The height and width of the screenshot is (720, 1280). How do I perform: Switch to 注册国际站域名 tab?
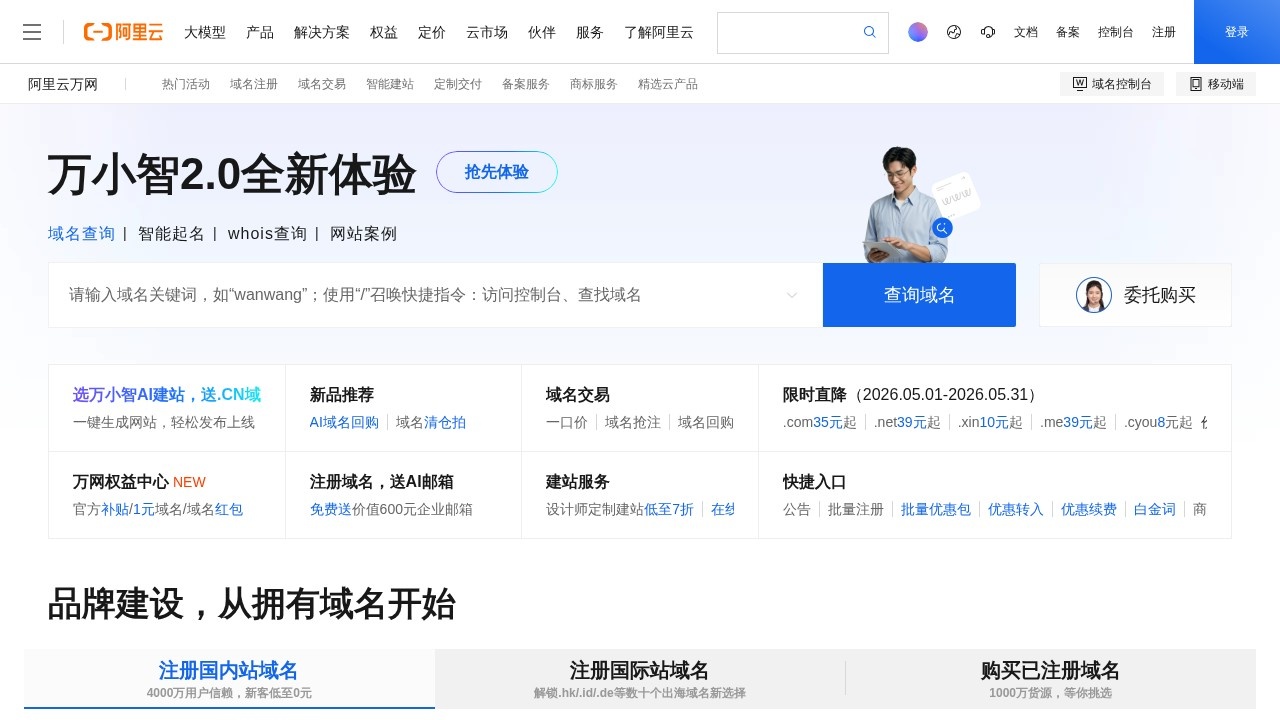coord(640,679)
